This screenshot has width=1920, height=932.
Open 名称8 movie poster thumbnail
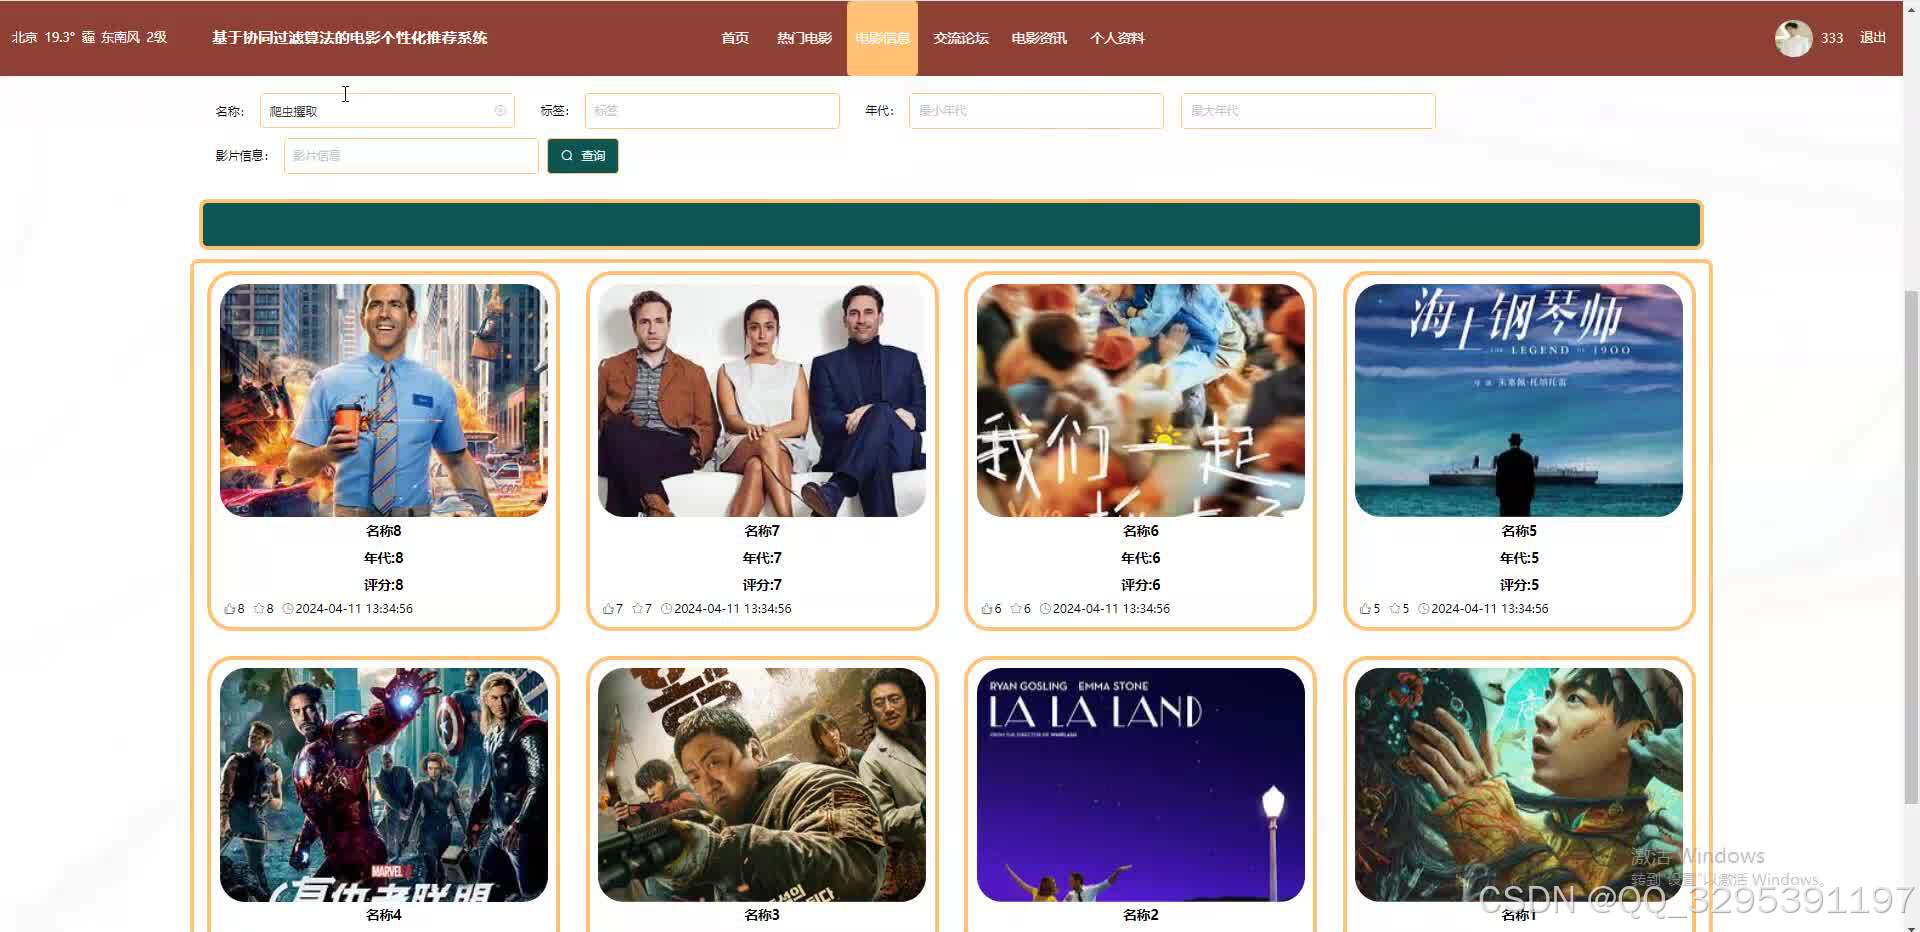pos(384,400)
